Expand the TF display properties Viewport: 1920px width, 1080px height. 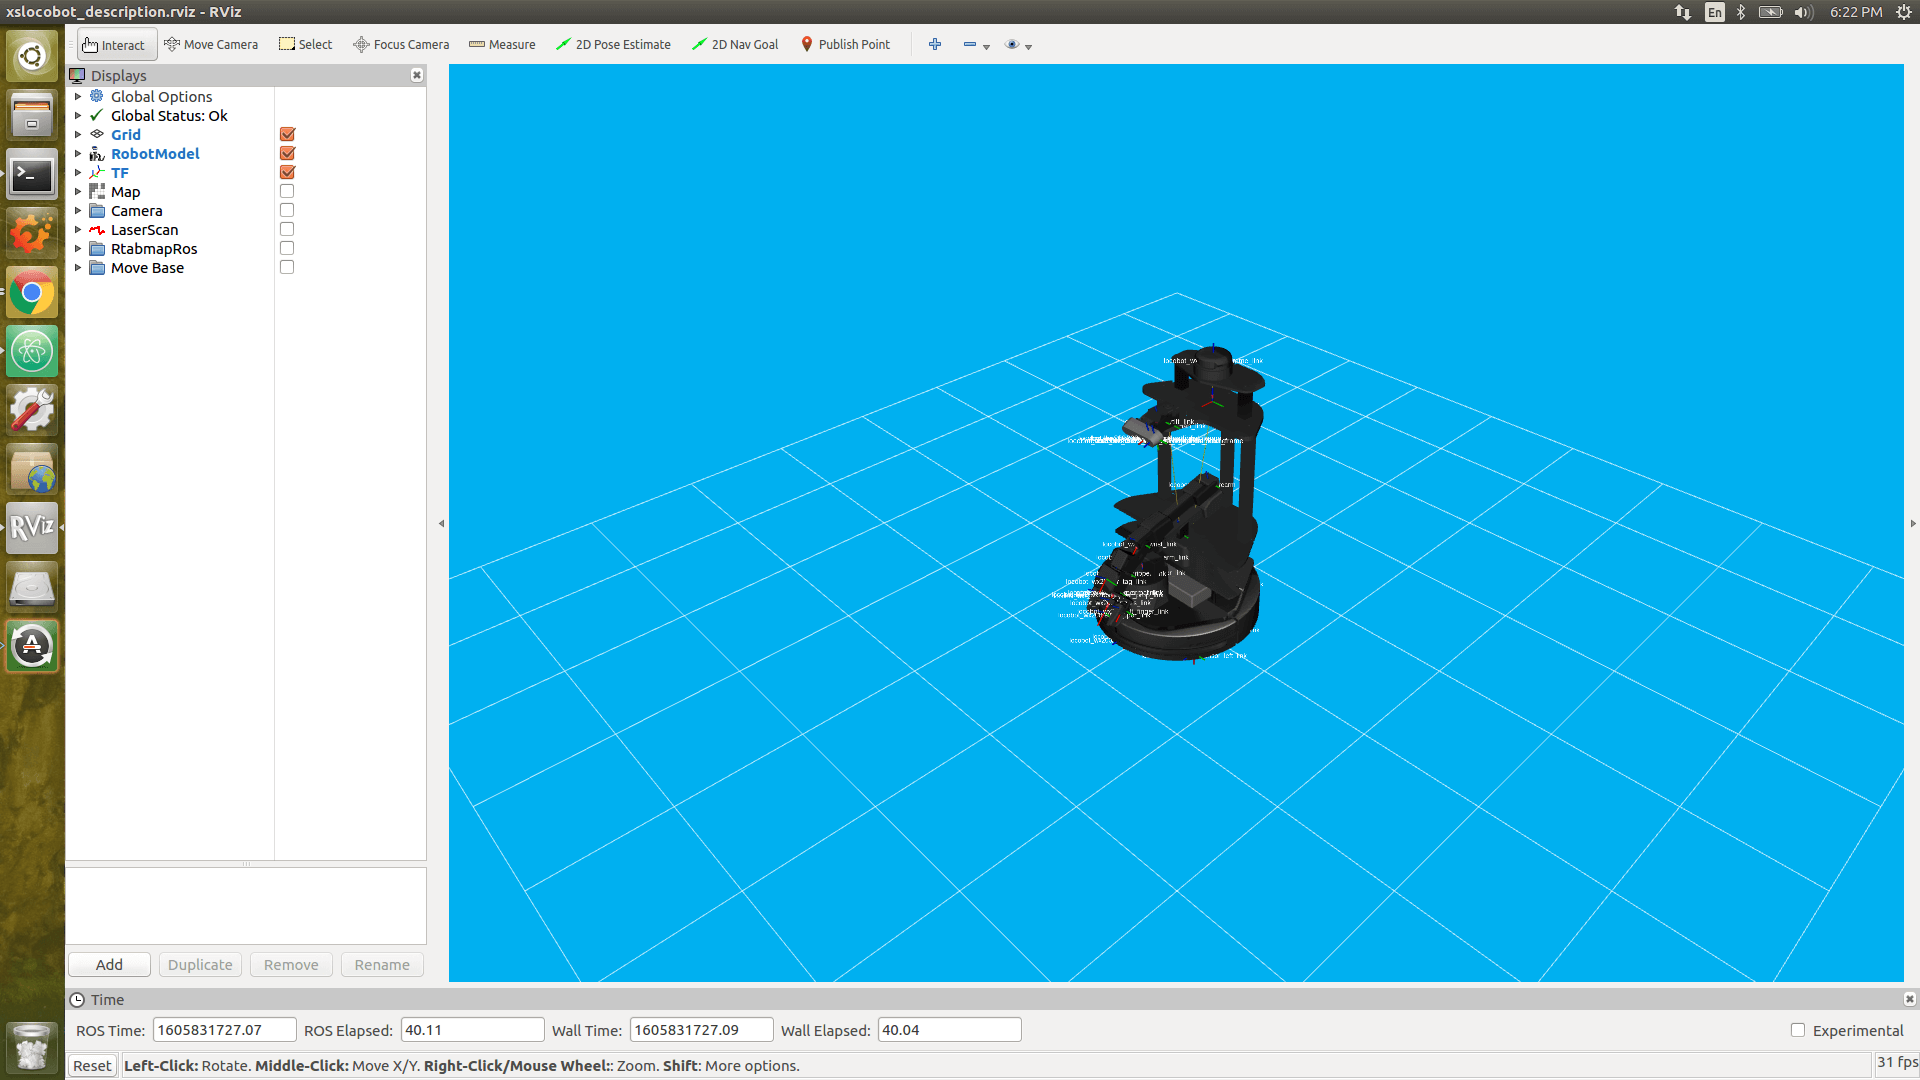(x=78, y=173)
